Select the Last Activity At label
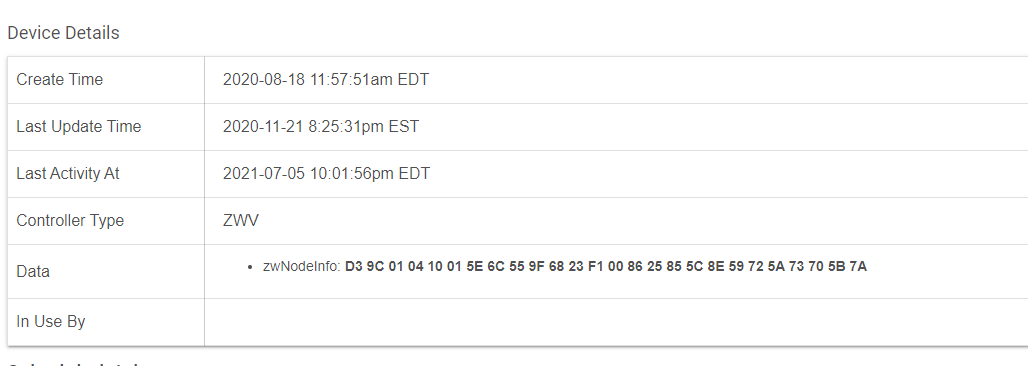Screen dimensions: 1028x366 (68, 174)
